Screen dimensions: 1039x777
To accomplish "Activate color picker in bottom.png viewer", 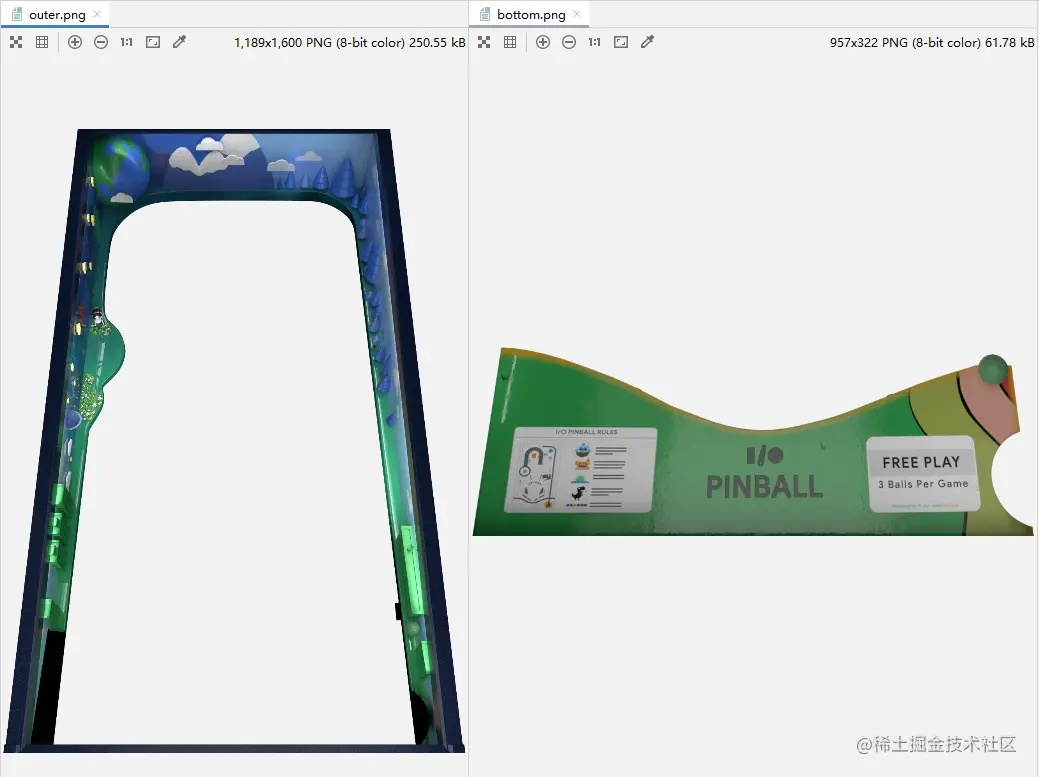I will [x=647, y=42].
